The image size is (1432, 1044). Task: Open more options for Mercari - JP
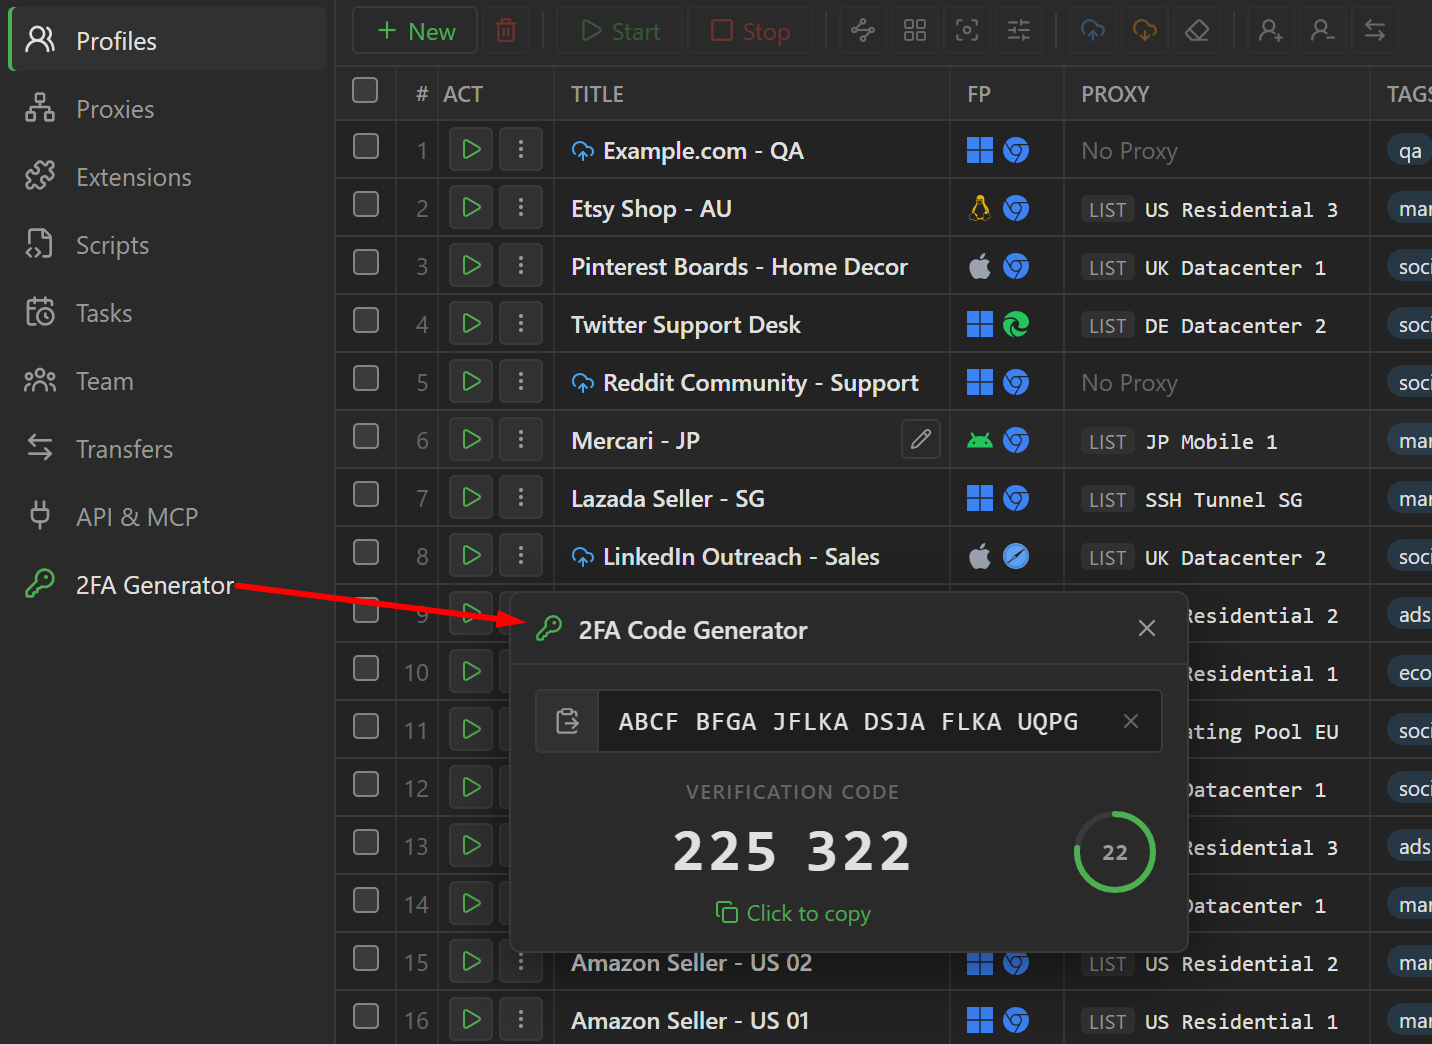coord(521,440)
